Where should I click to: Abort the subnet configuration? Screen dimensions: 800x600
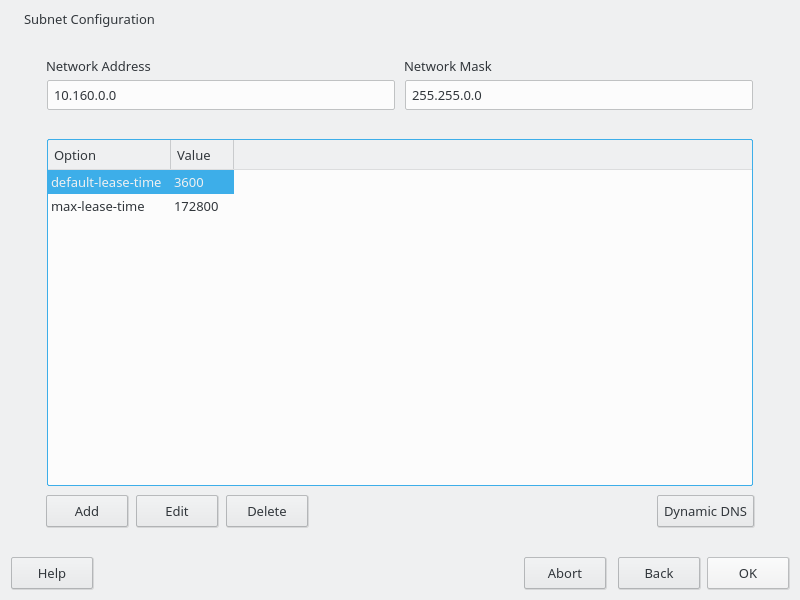(x=565, y=573)
